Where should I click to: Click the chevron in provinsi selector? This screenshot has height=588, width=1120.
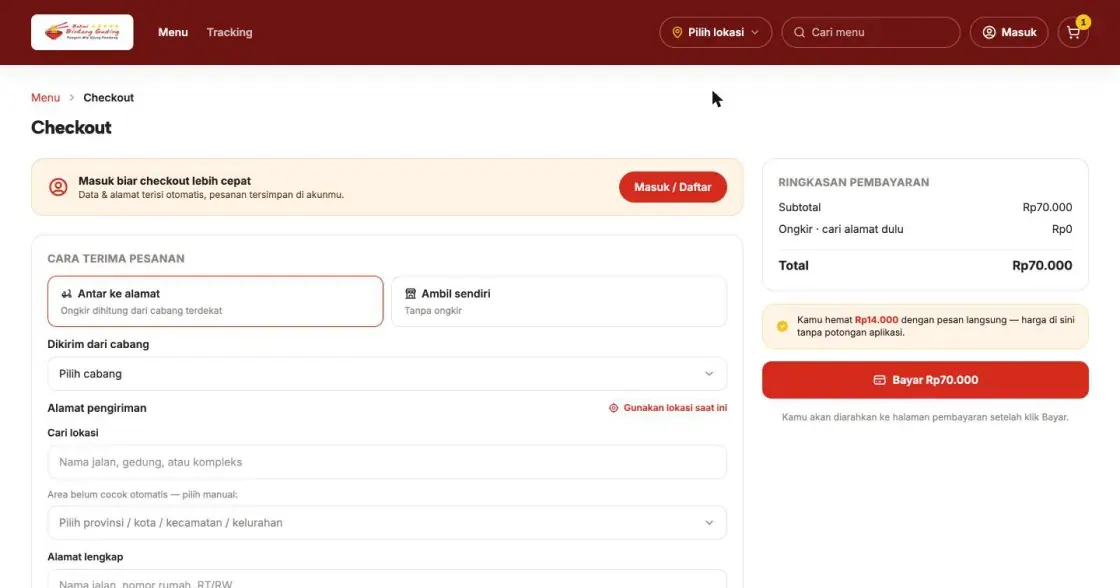pos(709,523)
